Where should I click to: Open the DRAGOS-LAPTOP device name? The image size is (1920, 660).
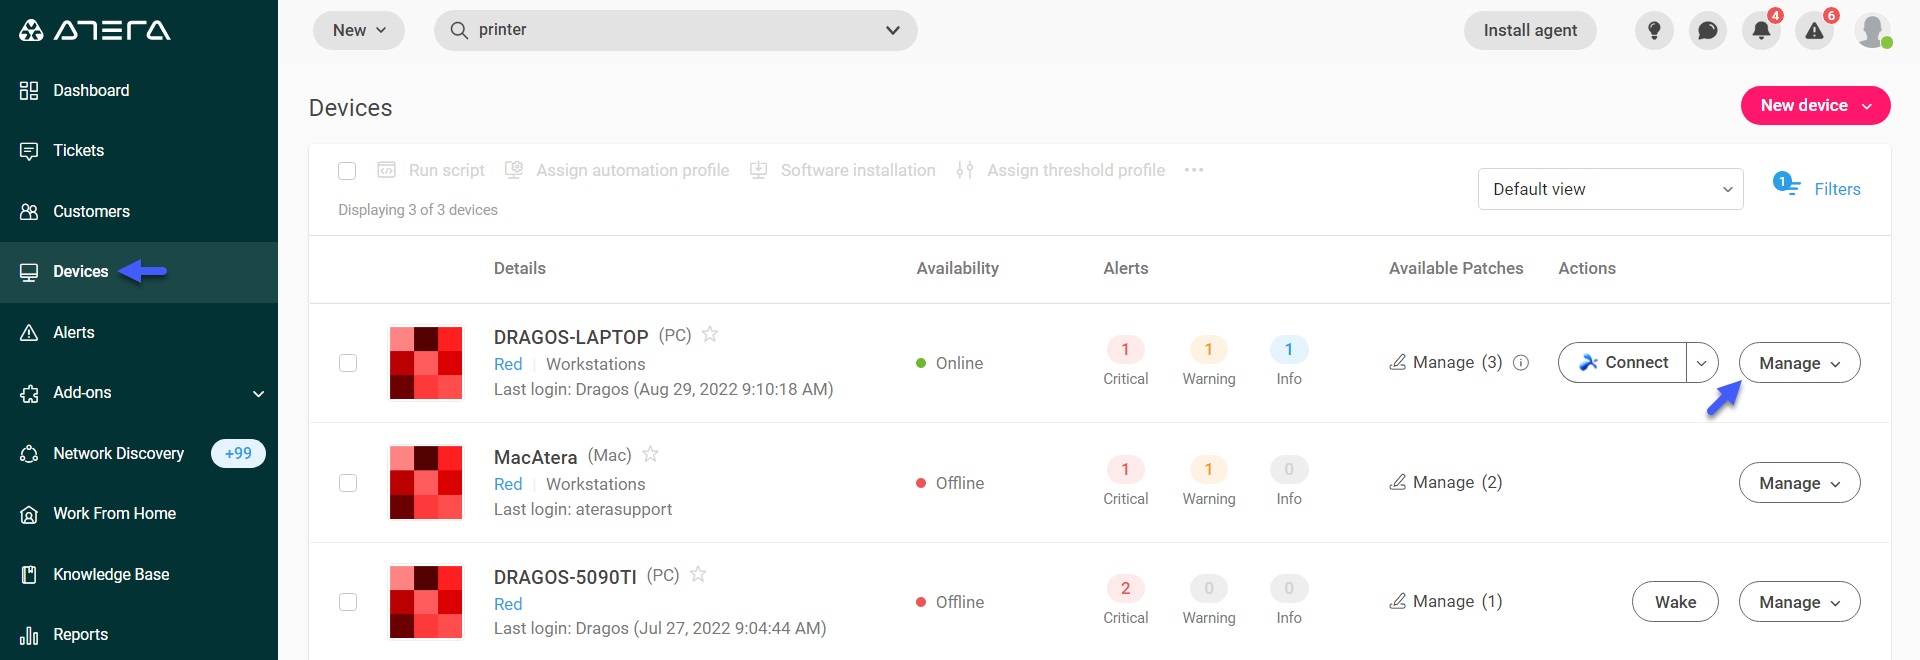571,337
